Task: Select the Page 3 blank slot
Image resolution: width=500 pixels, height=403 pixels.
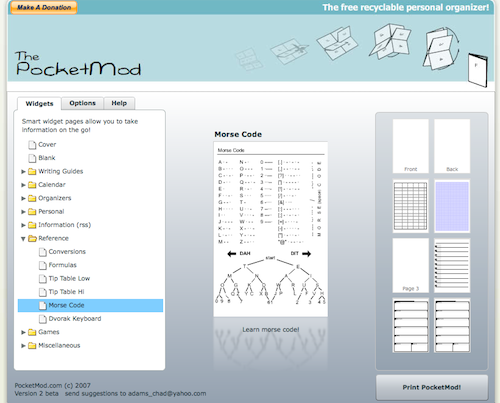Action: tap(410, 265)
